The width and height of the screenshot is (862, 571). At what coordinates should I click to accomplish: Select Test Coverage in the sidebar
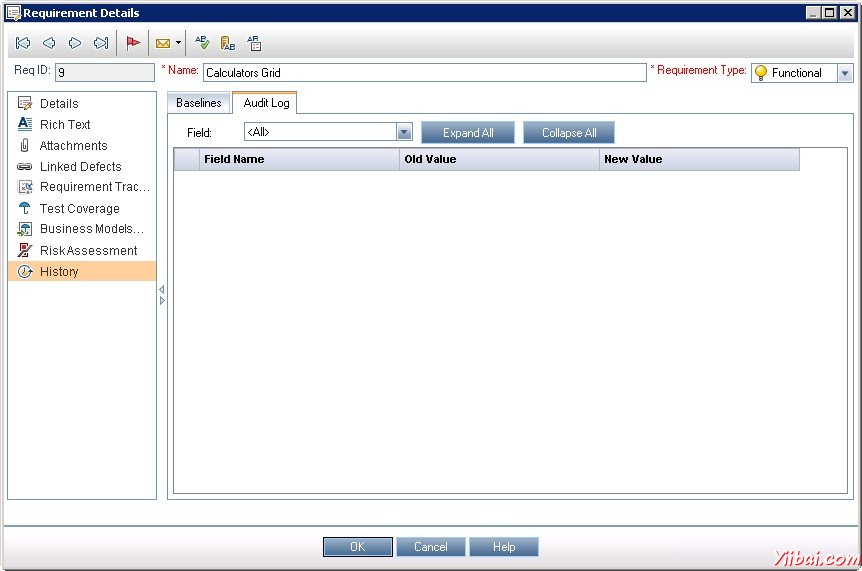[x=79, y=209]
